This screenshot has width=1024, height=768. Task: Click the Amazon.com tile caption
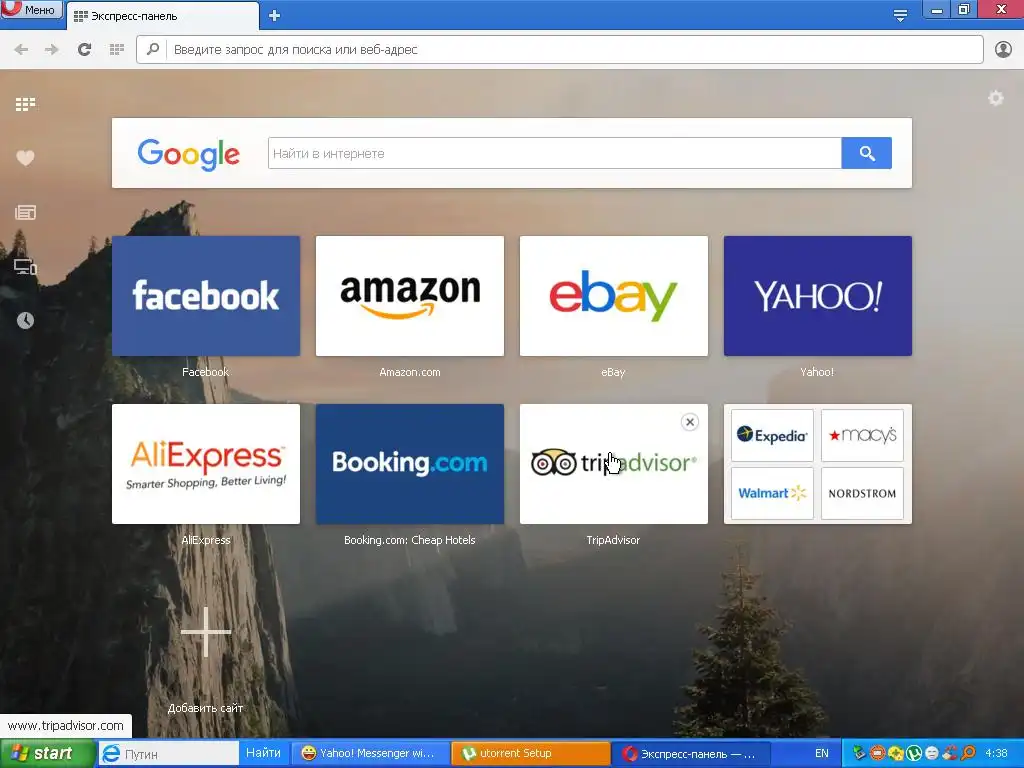[x=409, y=372]
